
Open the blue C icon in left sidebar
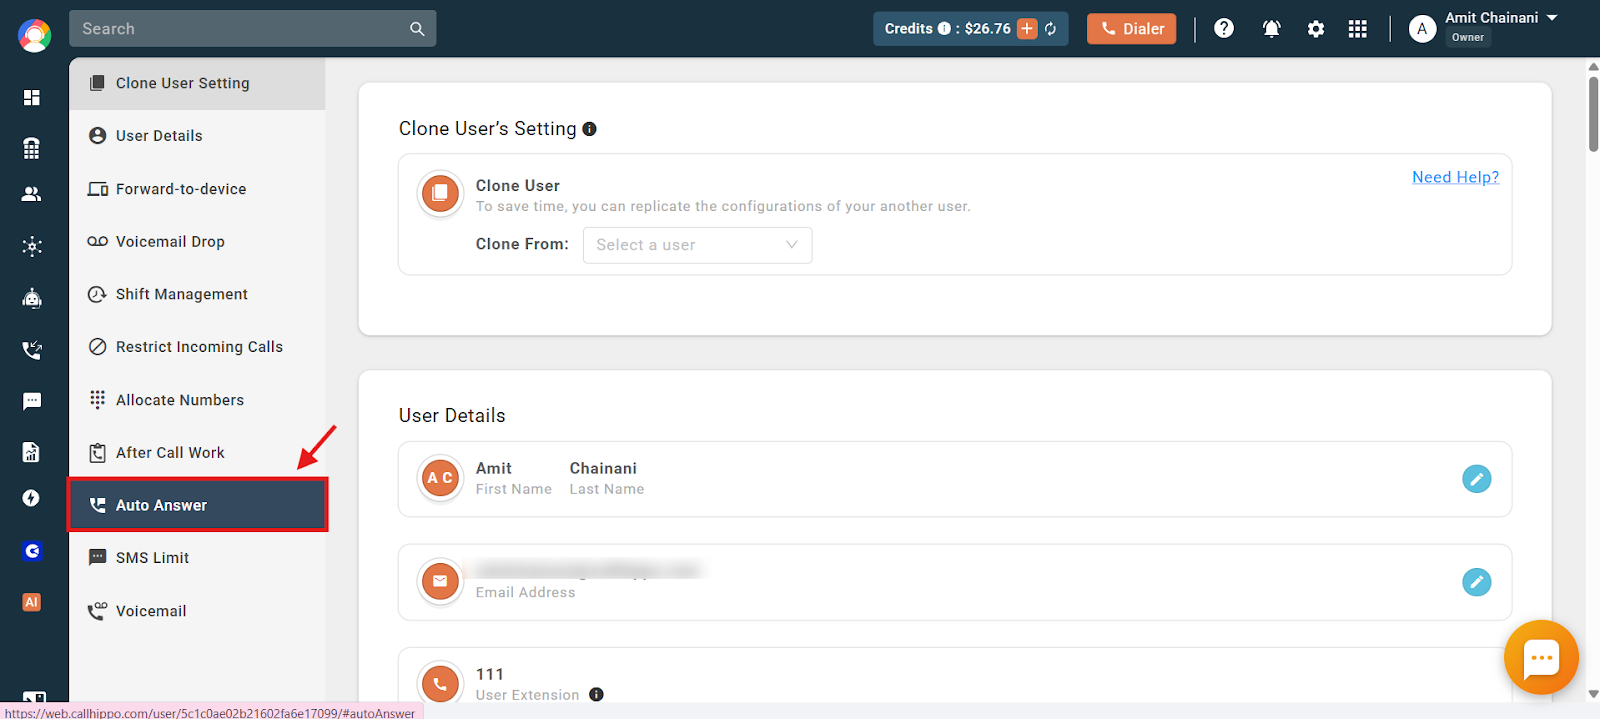click(x=32, y=551)
